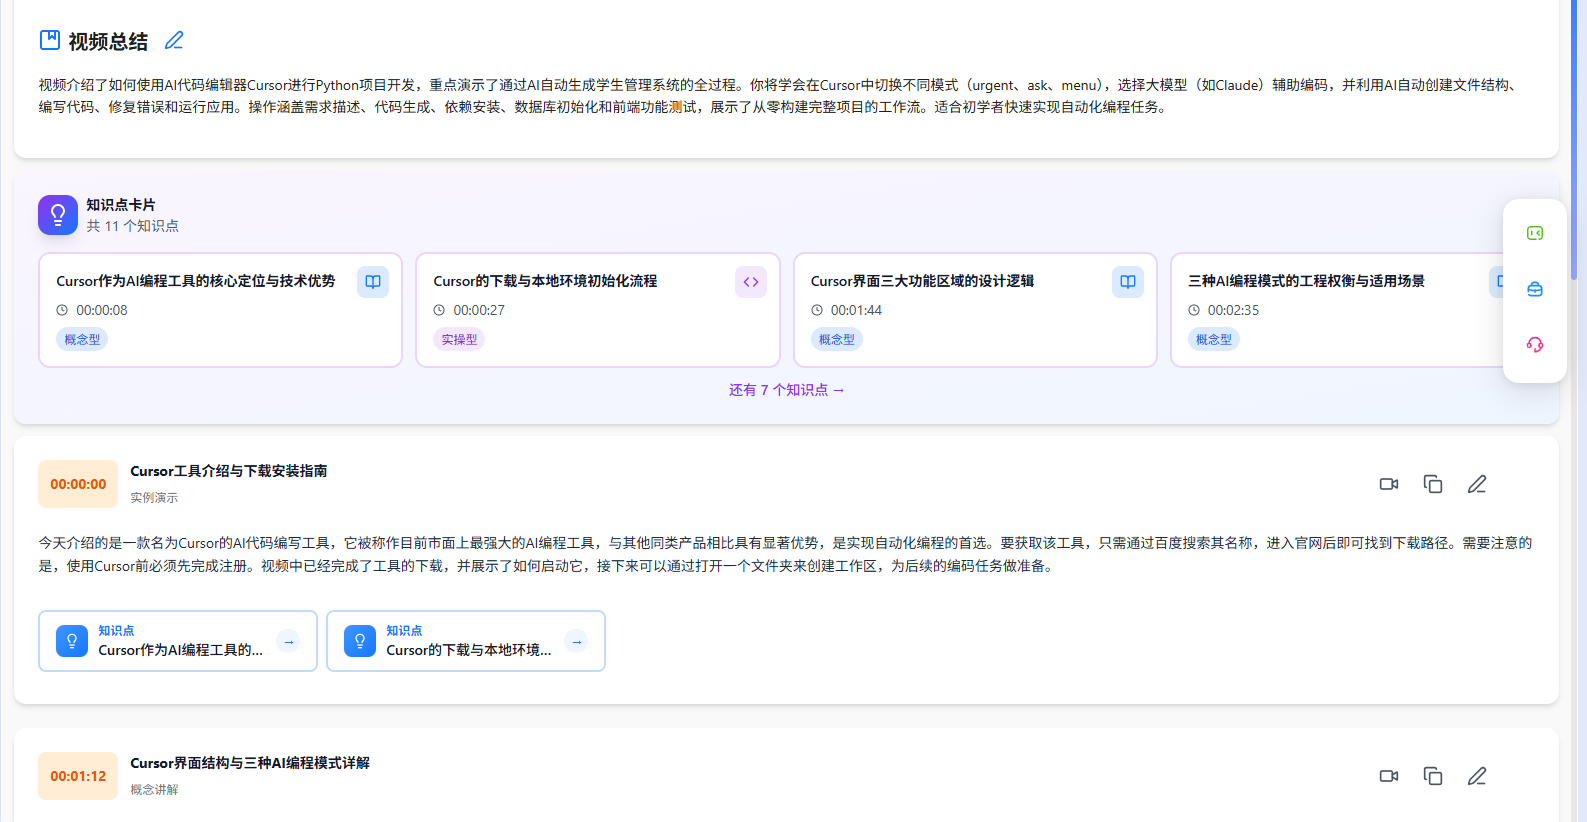1587x822 pixels.
Task: Click 概念型 tag on 三种AI编程模式 card
Action: pos(1214,339)
